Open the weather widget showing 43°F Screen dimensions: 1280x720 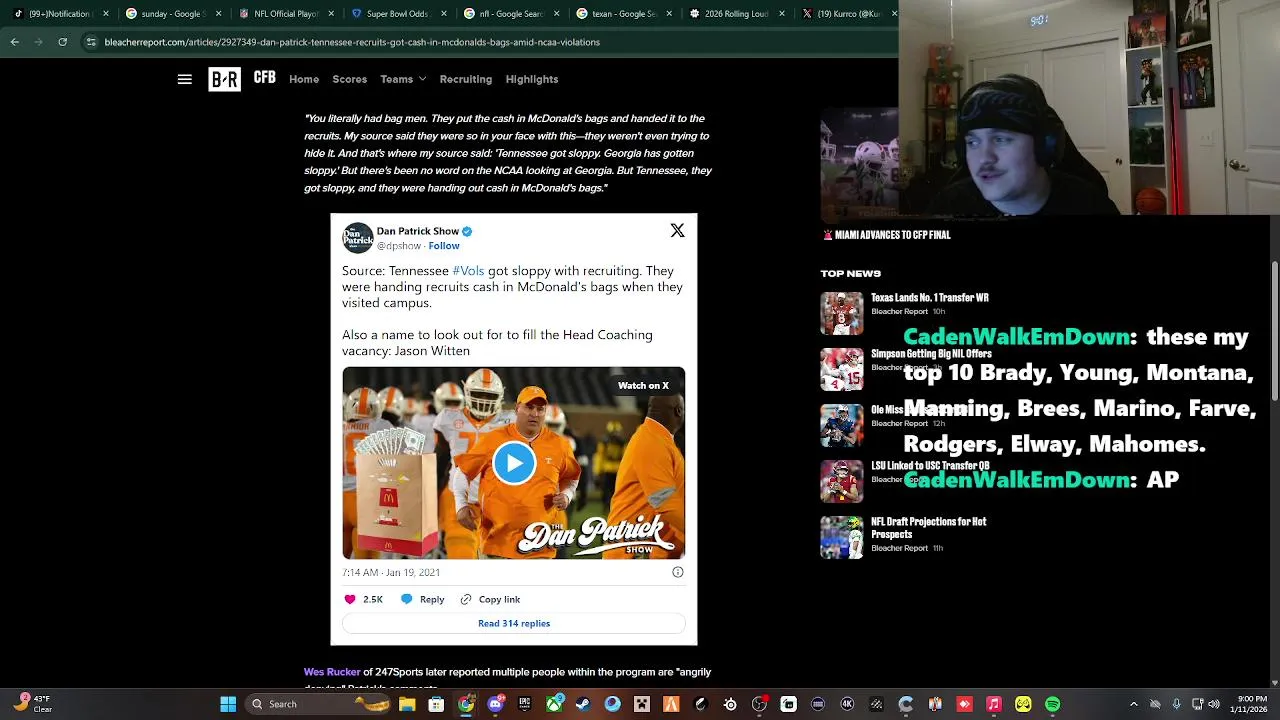[32, 704]
